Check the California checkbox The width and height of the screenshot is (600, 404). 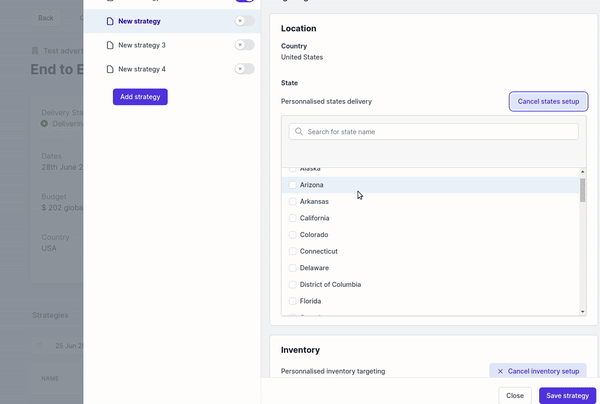[x=293, y=218]
